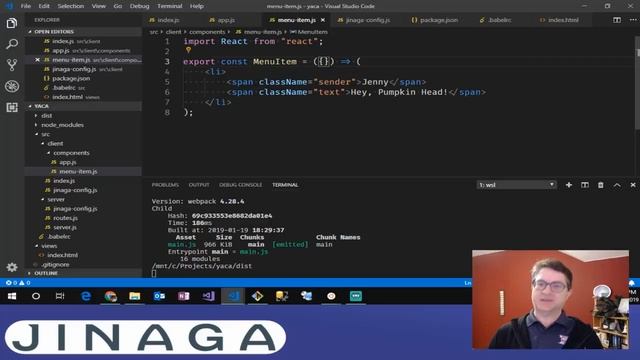Open the Extensions view
640x360 pixels.
(12, 107)
